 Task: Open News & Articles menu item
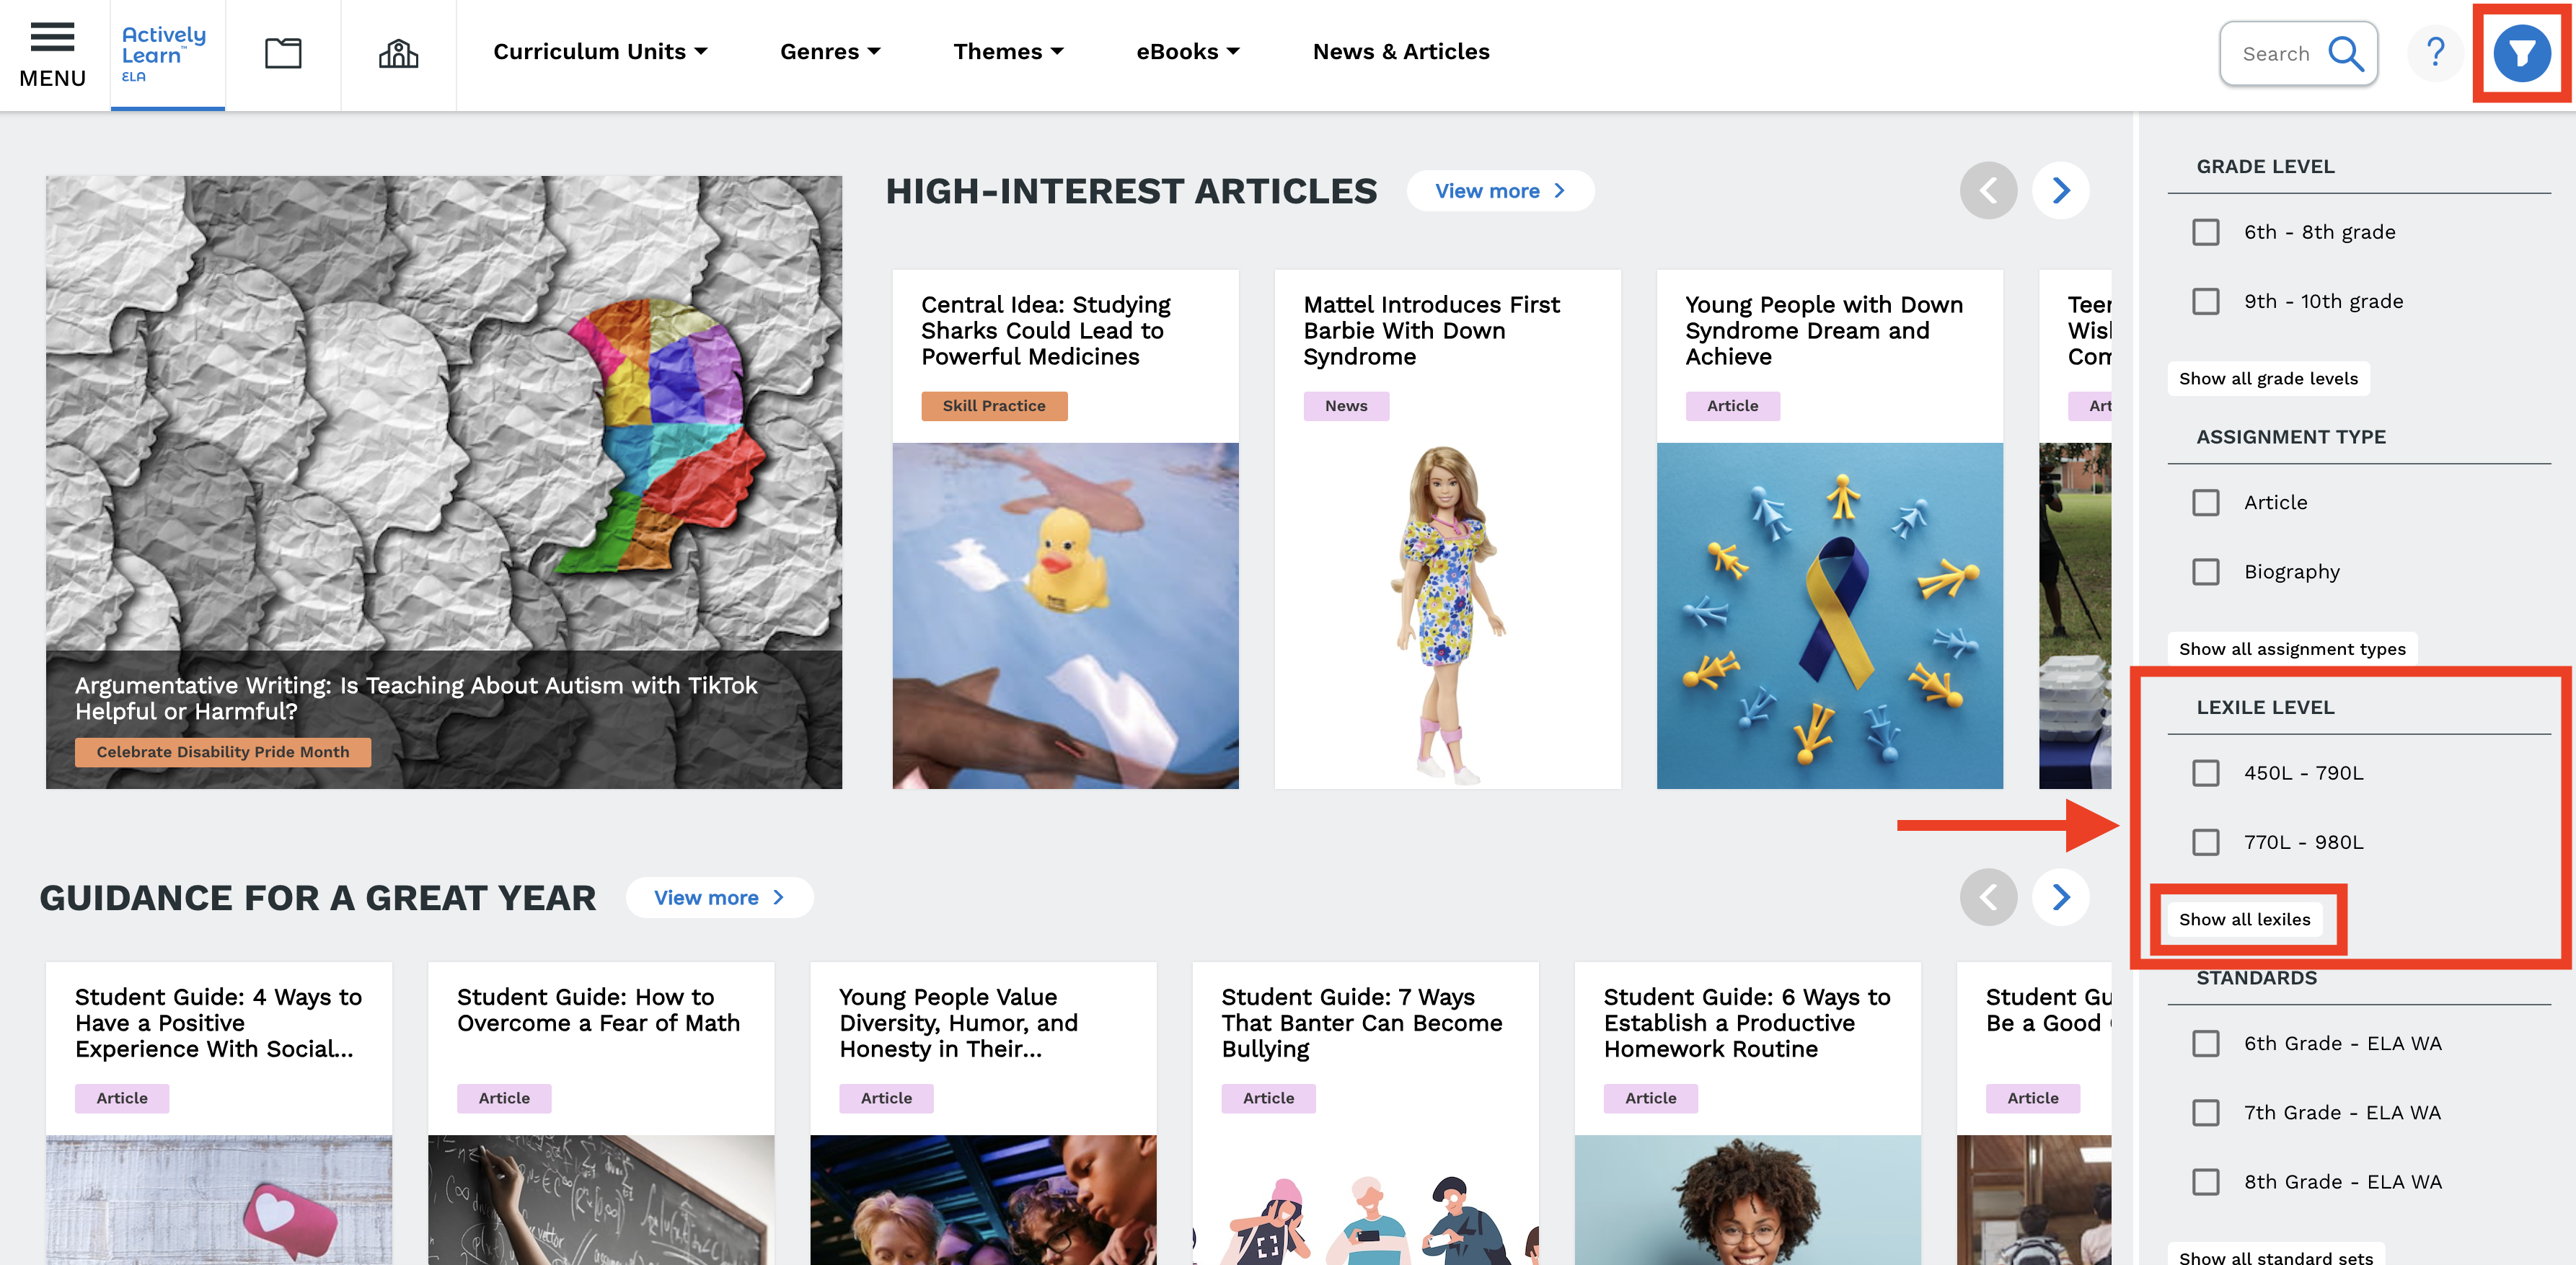pos(1401,52)
